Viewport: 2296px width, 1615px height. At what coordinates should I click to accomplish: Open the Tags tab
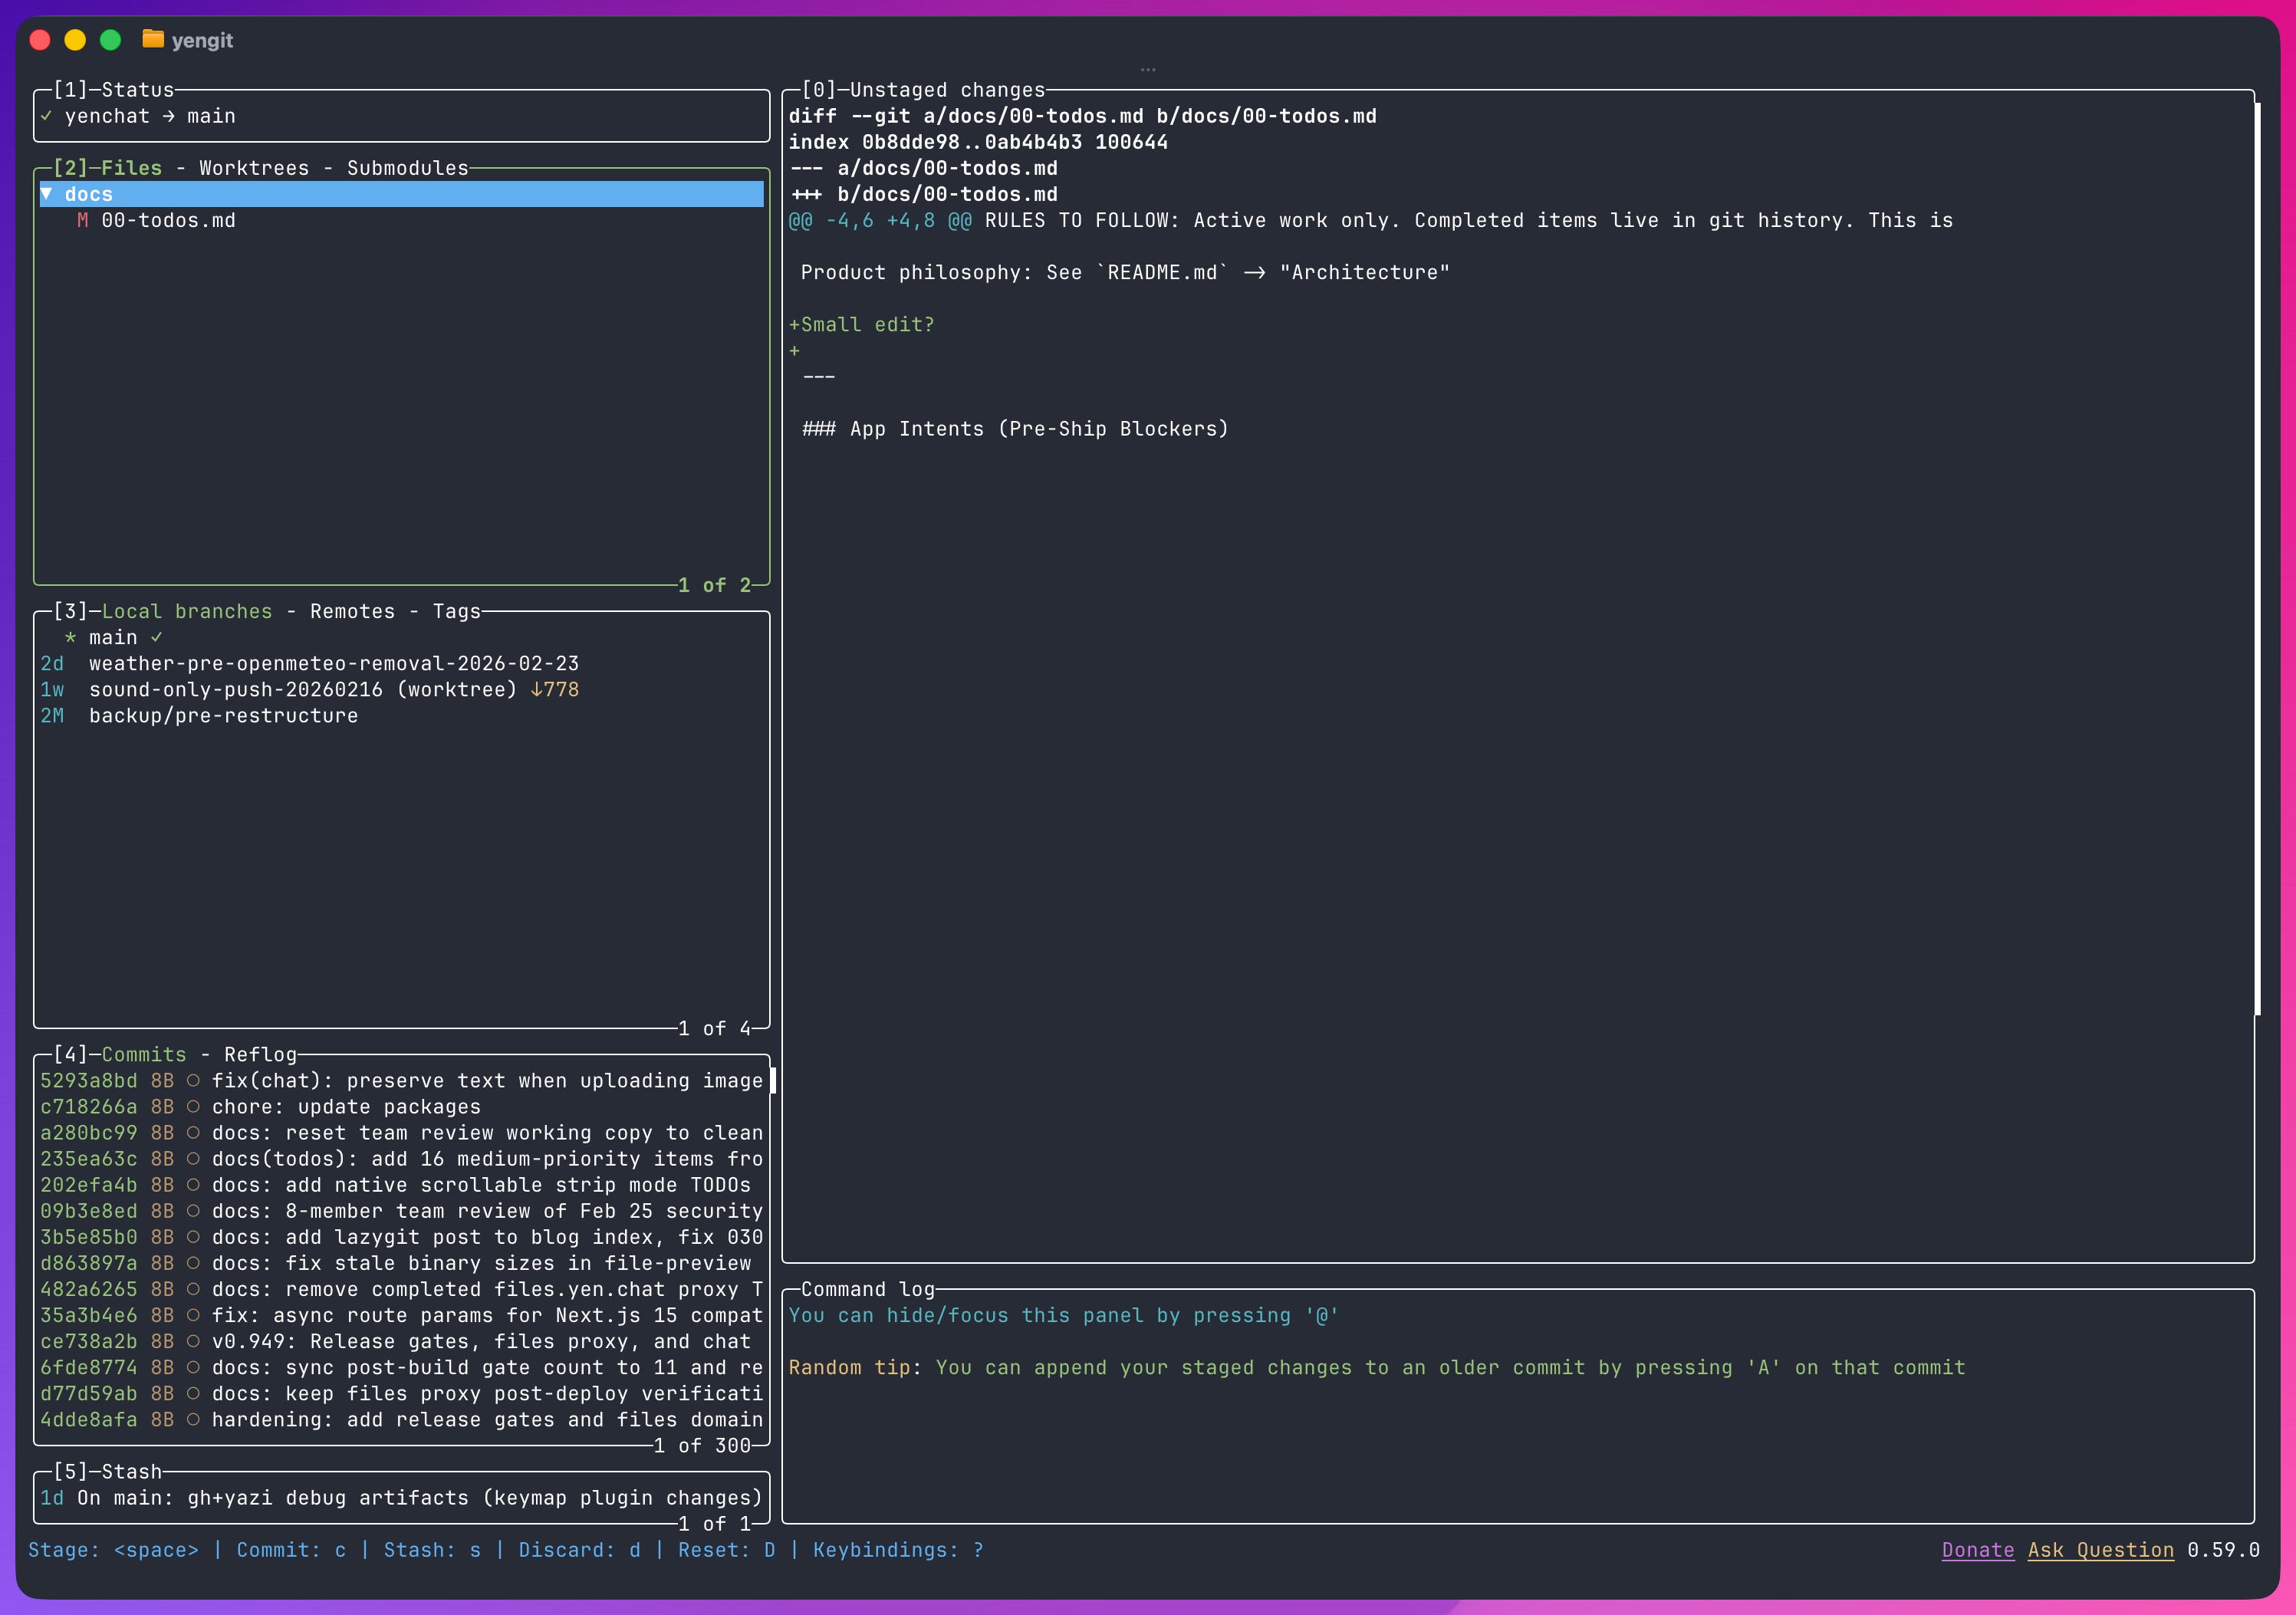pos(456,611)
